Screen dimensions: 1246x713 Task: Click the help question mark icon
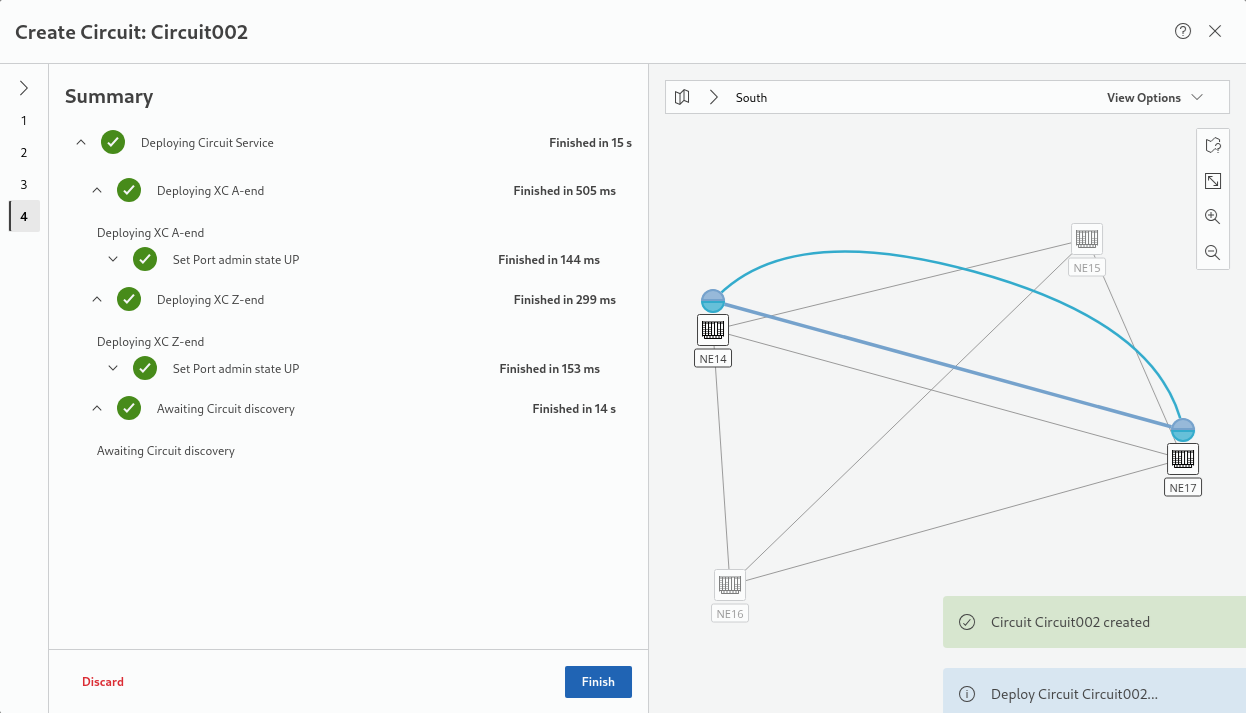pos(1183,31)
